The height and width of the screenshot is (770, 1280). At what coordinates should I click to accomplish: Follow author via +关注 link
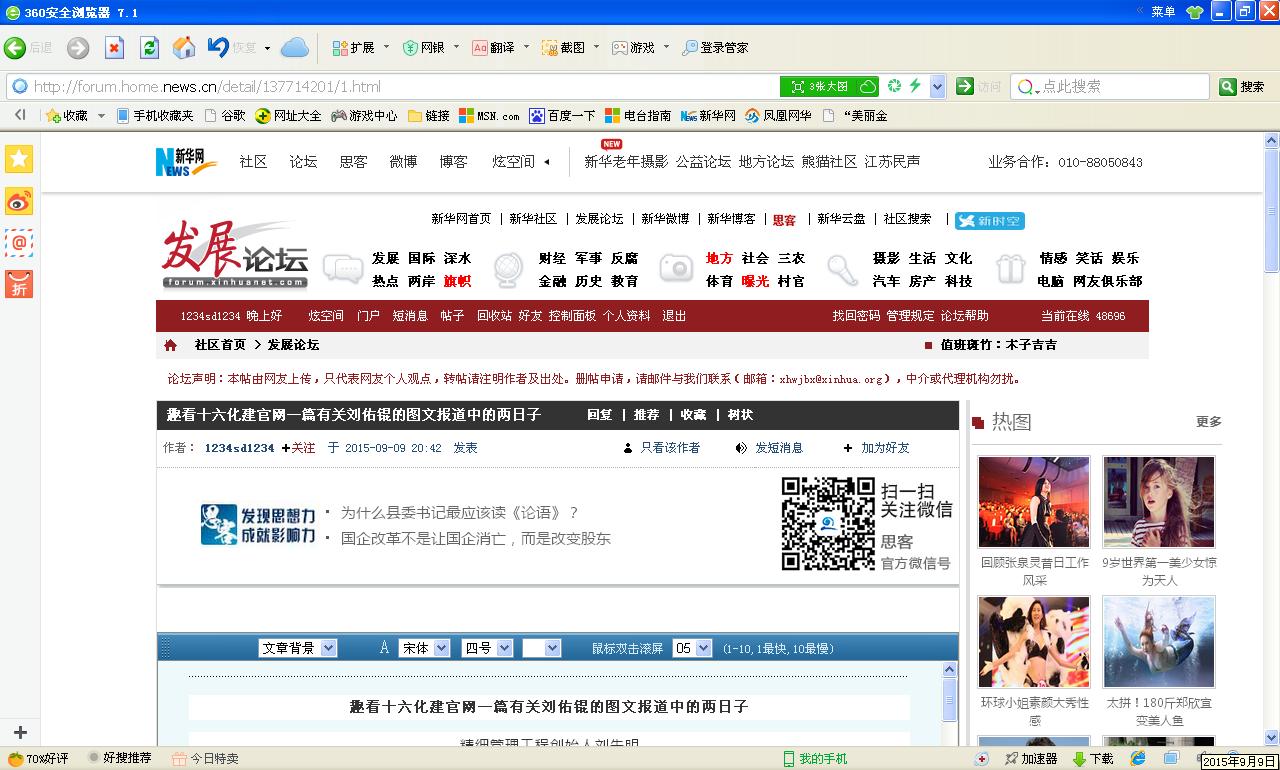click(298, 448)
